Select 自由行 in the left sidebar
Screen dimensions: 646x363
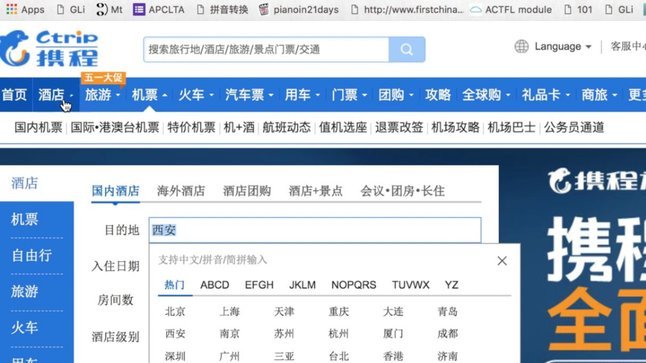[32, 255]
